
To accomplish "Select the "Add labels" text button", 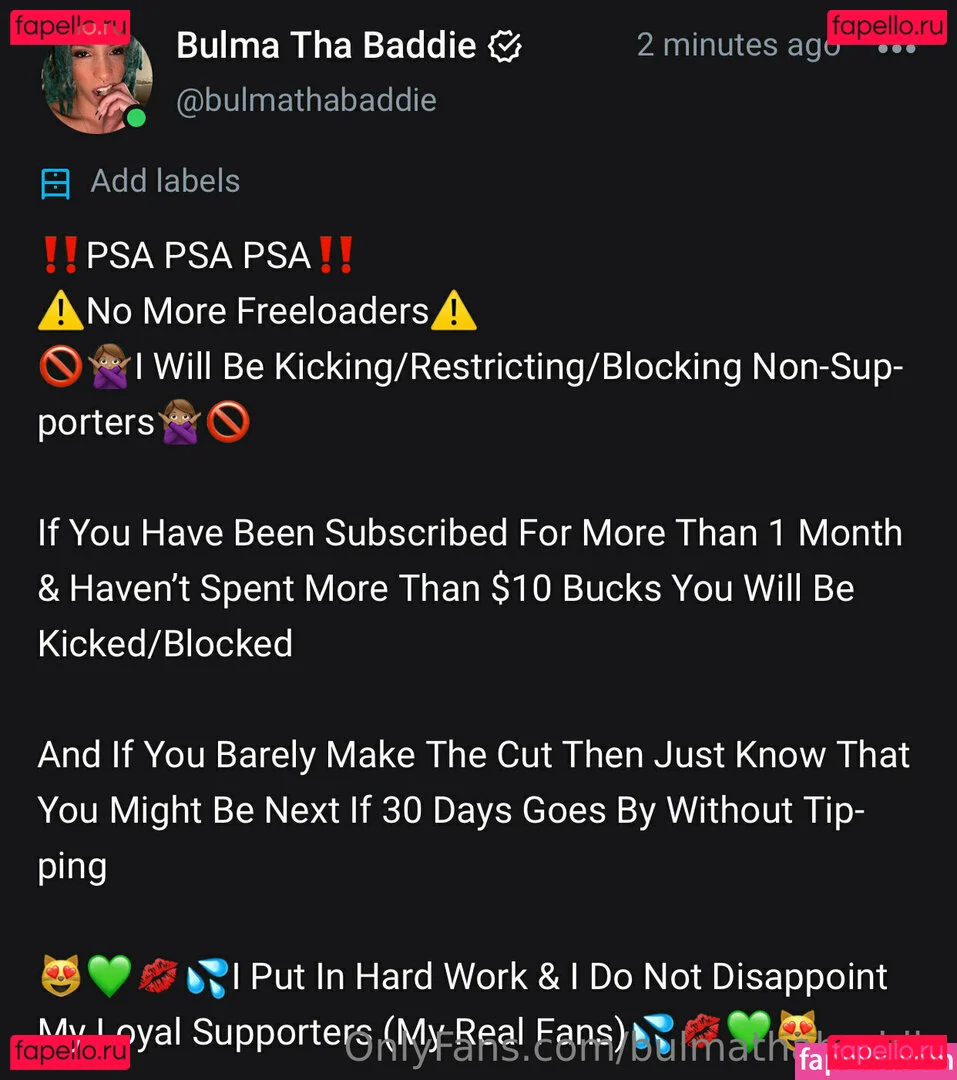I will coord(165,181).
